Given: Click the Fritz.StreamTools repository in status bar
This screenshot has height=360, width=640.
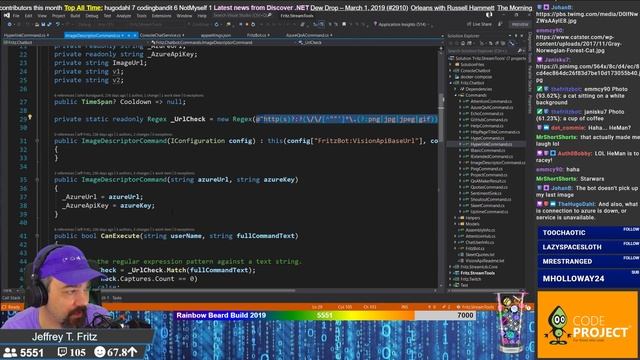Looking at the screenshot, I should 475,307.
